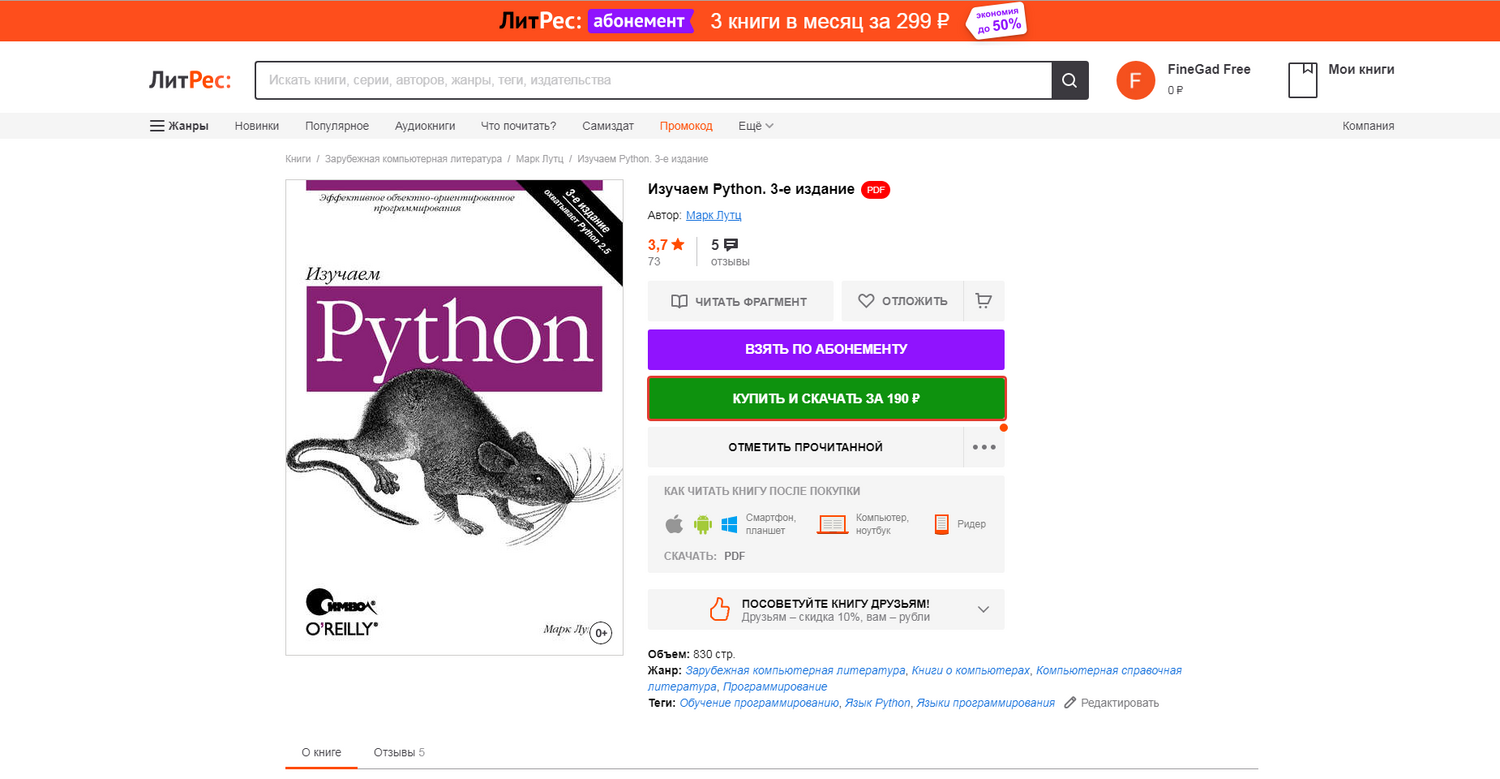Image resolution: width=1500 pixels, height=779 pixels.
Task: Expand the Посоветуйте книгу друзьям panel
Action: pyautogui.click(x=983, y=609)
